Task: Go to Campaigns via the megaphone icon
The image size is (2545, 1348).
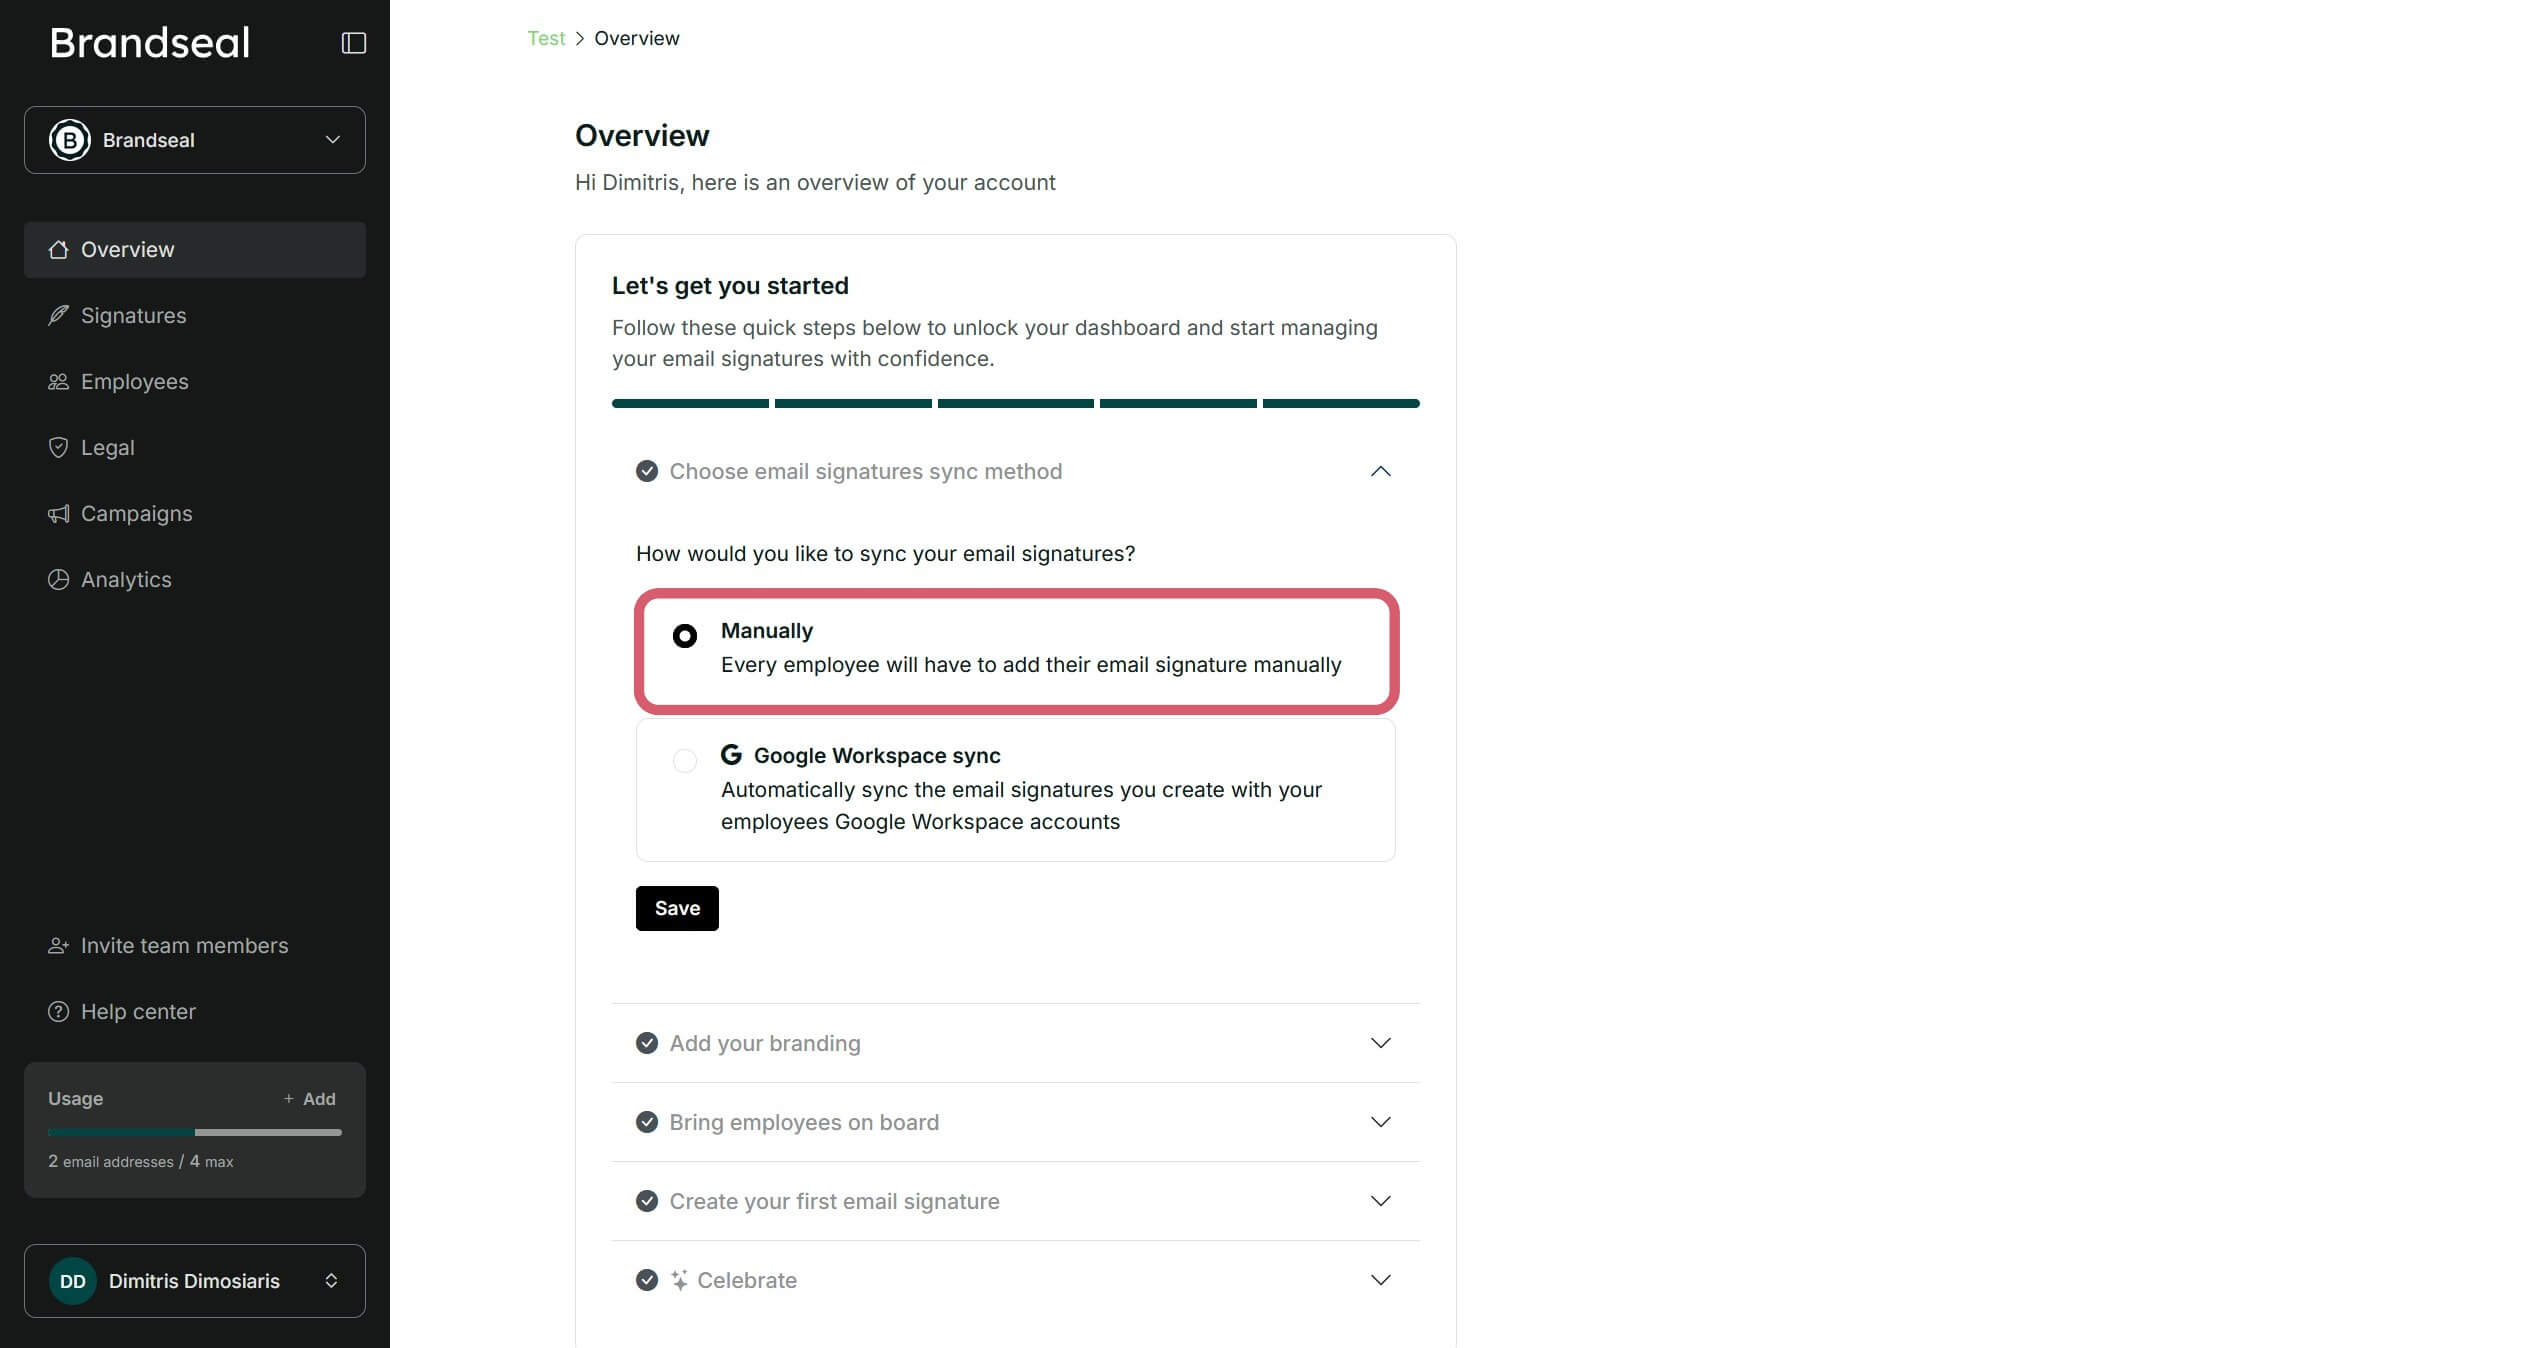Action: click(59, 513)
